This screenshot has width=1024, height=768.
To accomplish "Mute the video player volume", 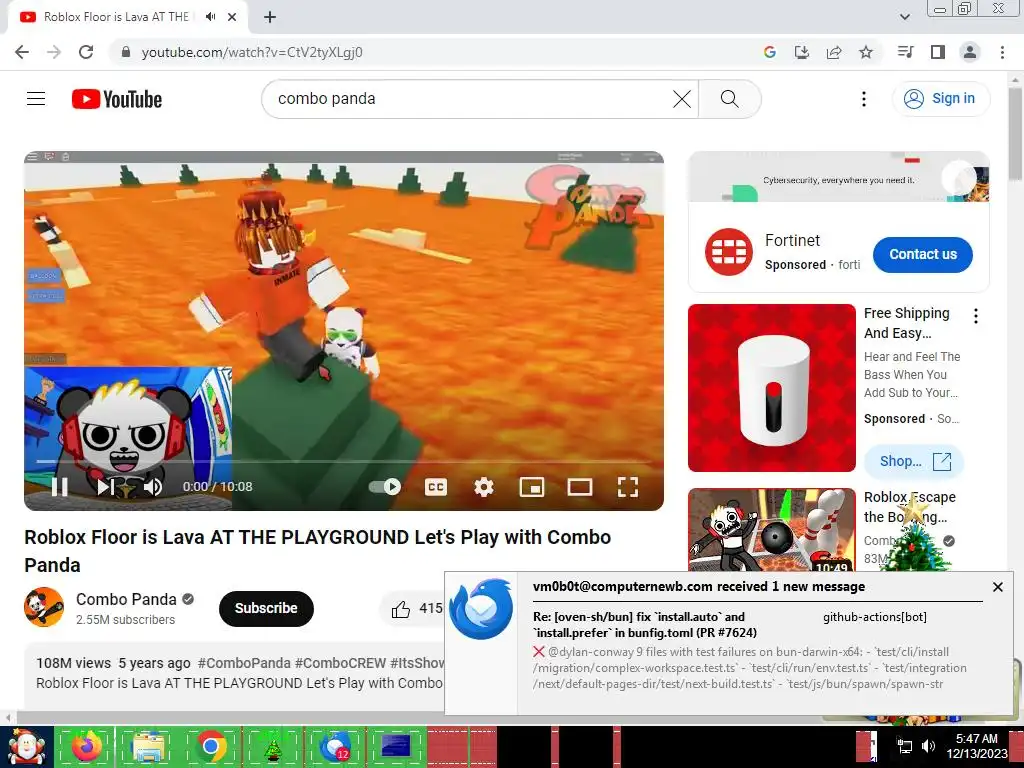I will coord(153,487).
